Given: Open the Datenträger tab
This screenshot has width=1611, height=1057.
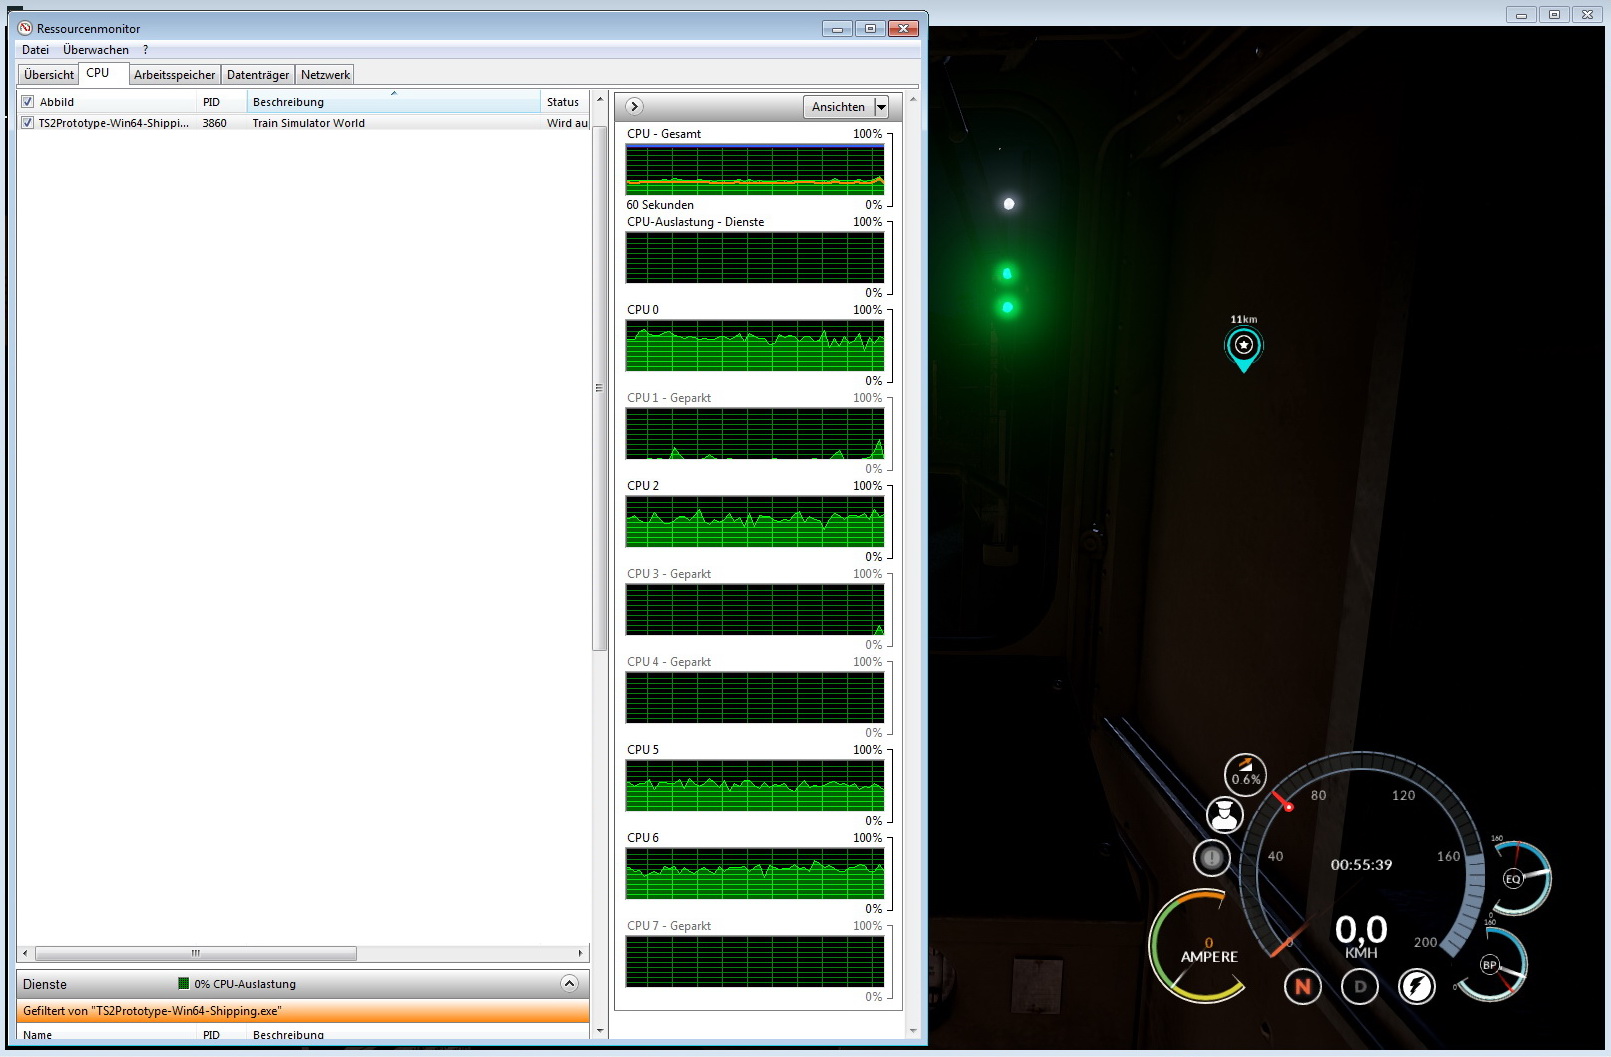Looking at the screenshot, I should click(258, 75).
